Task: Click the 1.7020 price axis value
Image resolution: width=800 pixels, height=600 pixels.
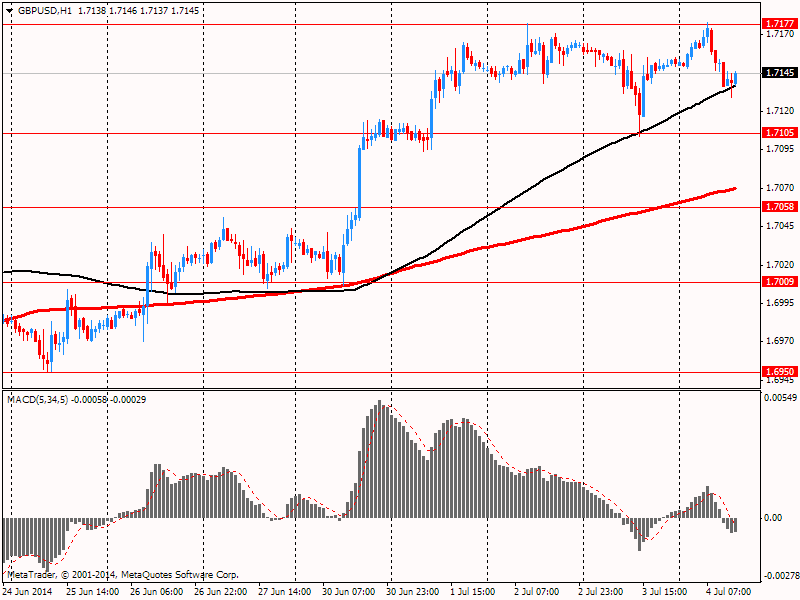Action: coord(780,264)
